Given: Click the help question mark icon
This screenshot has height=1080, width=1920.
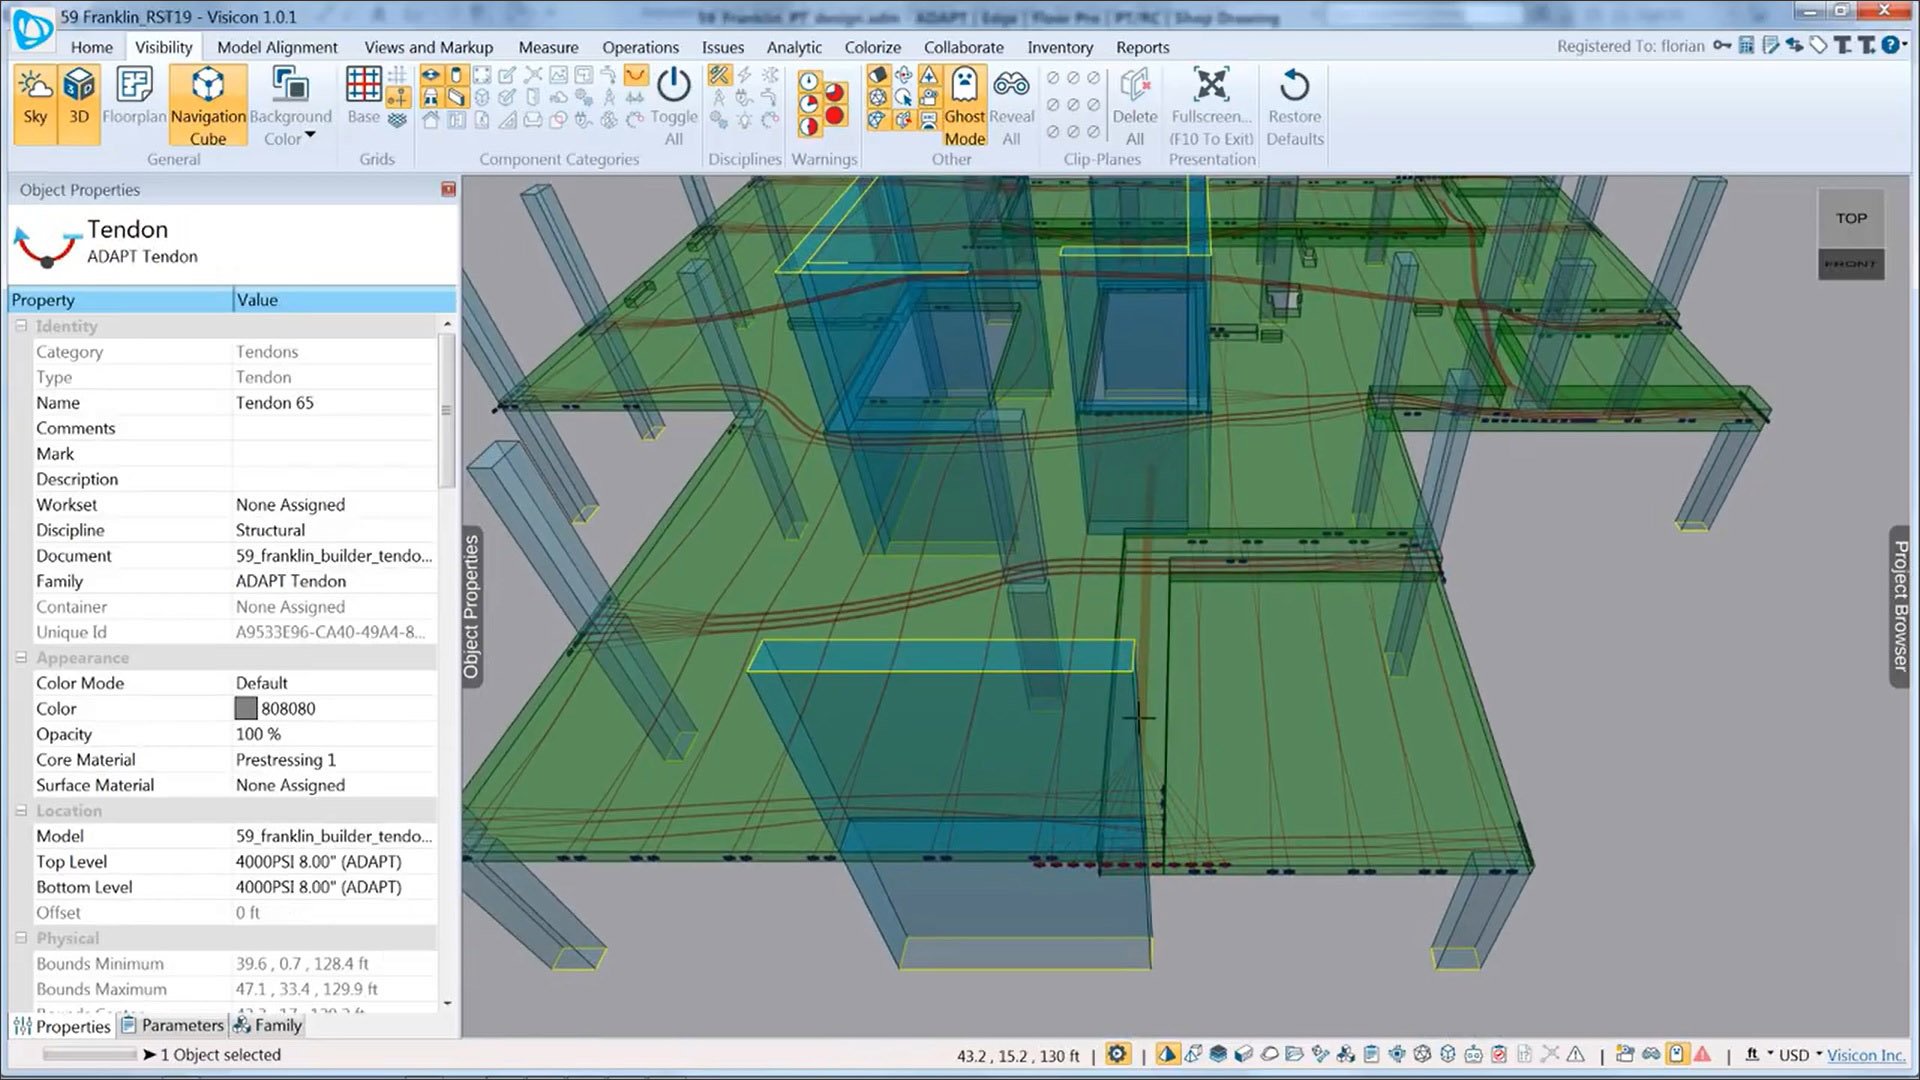Looking at the screenshot, I should [1890, 45].
